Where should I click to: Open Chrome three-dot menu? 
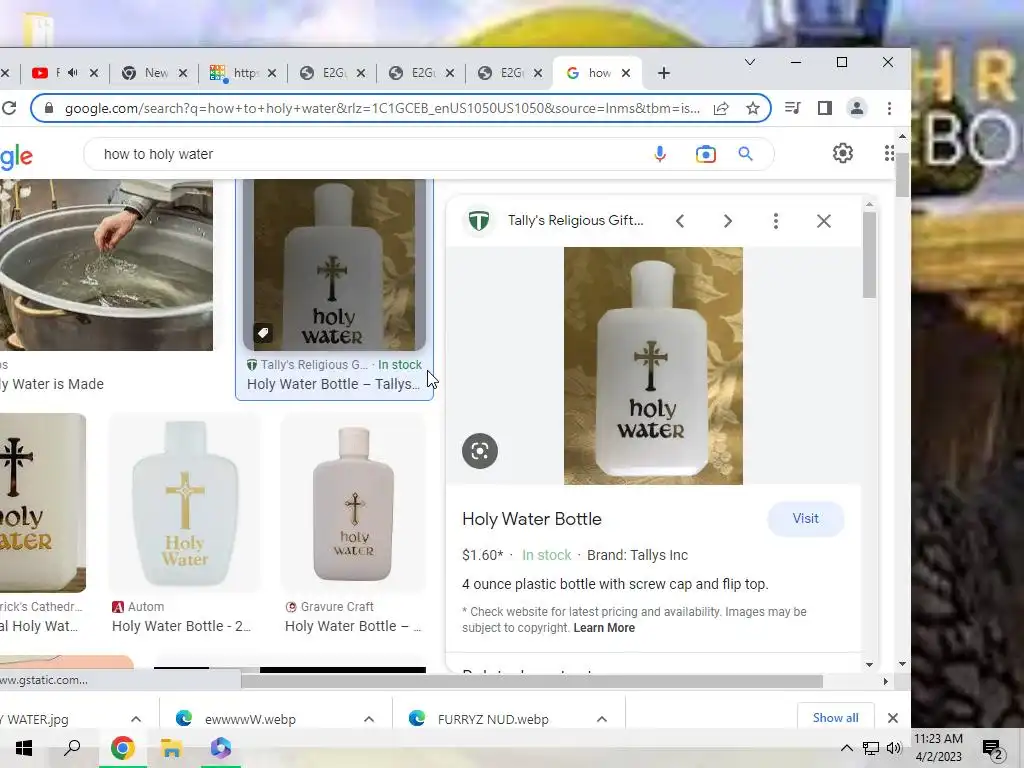pos(889,108)
